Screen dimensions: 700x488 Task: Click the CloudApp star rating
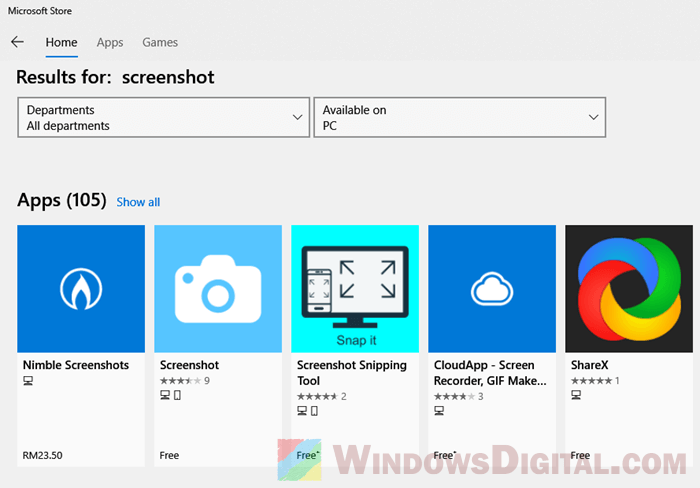[x=454, y=396]
